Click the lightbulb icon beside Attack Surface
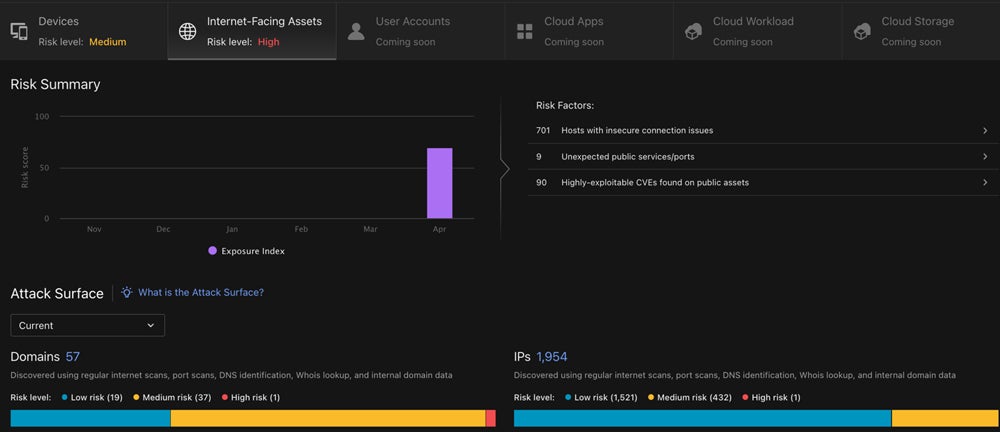This screenshot has width=1000, height=432. (127, 293)
